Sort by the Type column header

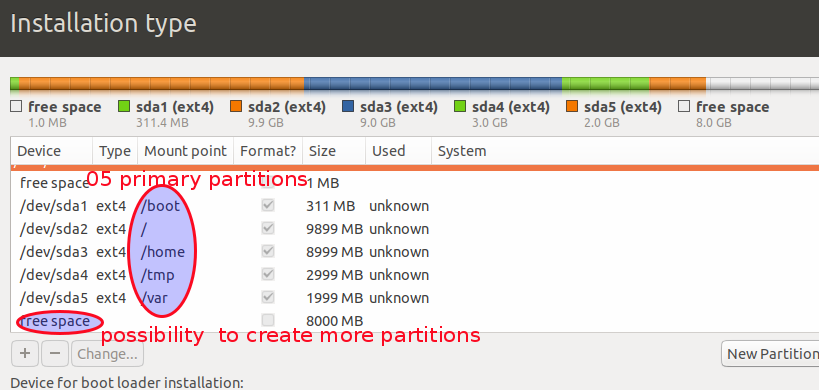(x=115, y=151)
